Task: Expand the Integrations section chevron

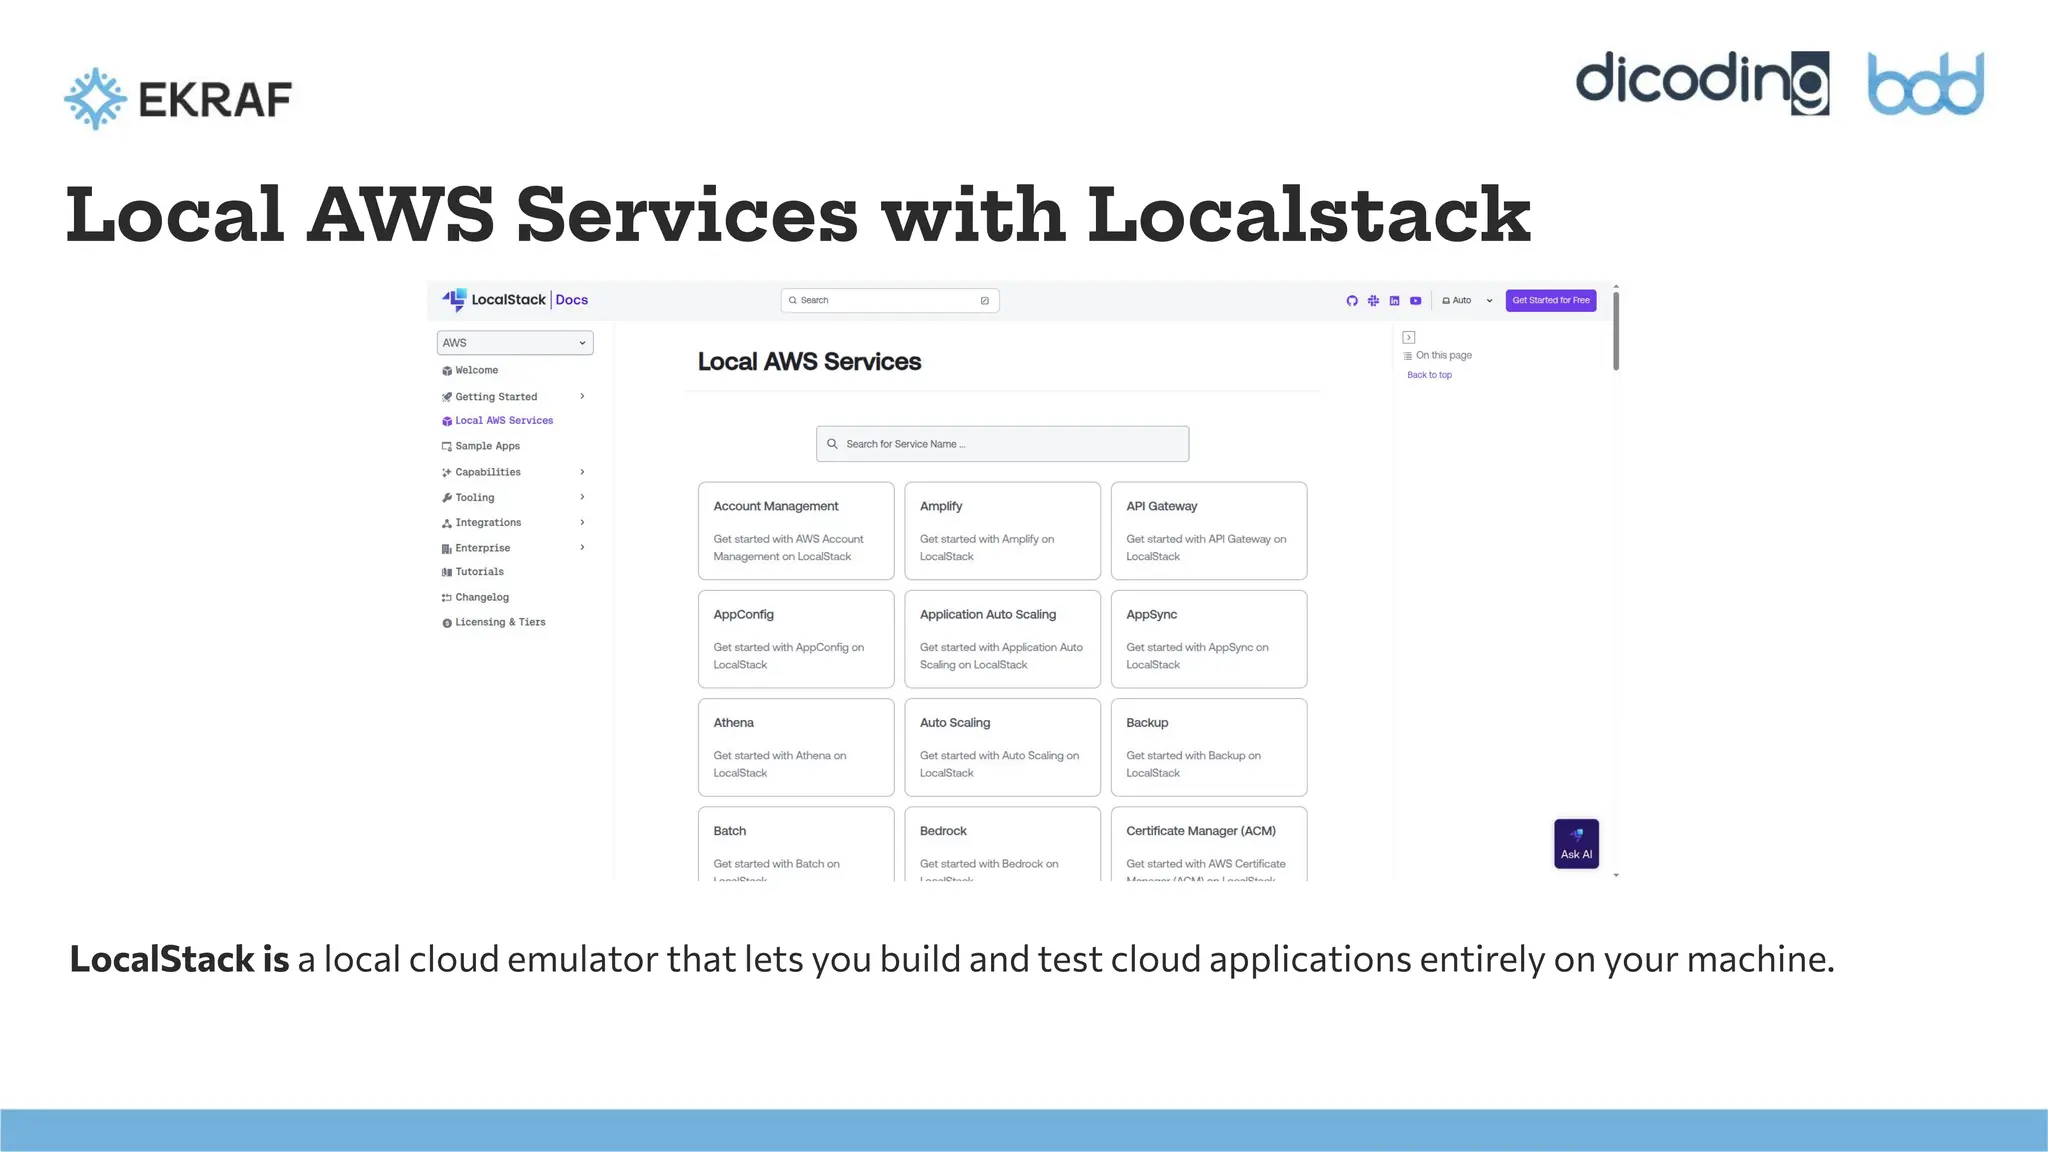Action: click(x=582, y=522)
